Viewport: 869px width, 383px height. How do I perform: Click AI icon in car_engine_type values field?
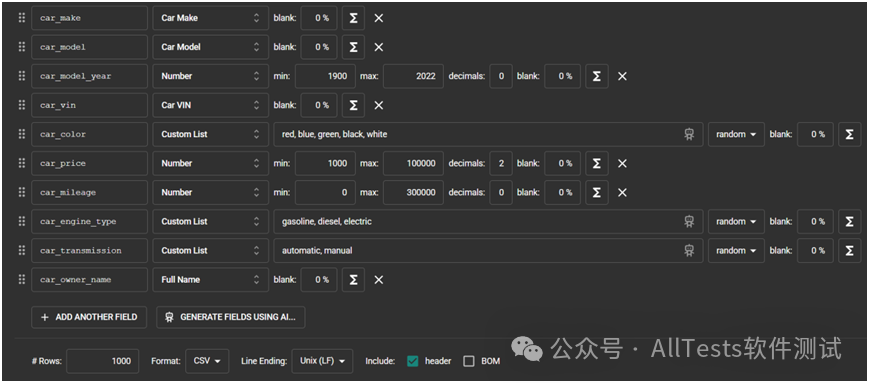[689, 222]
